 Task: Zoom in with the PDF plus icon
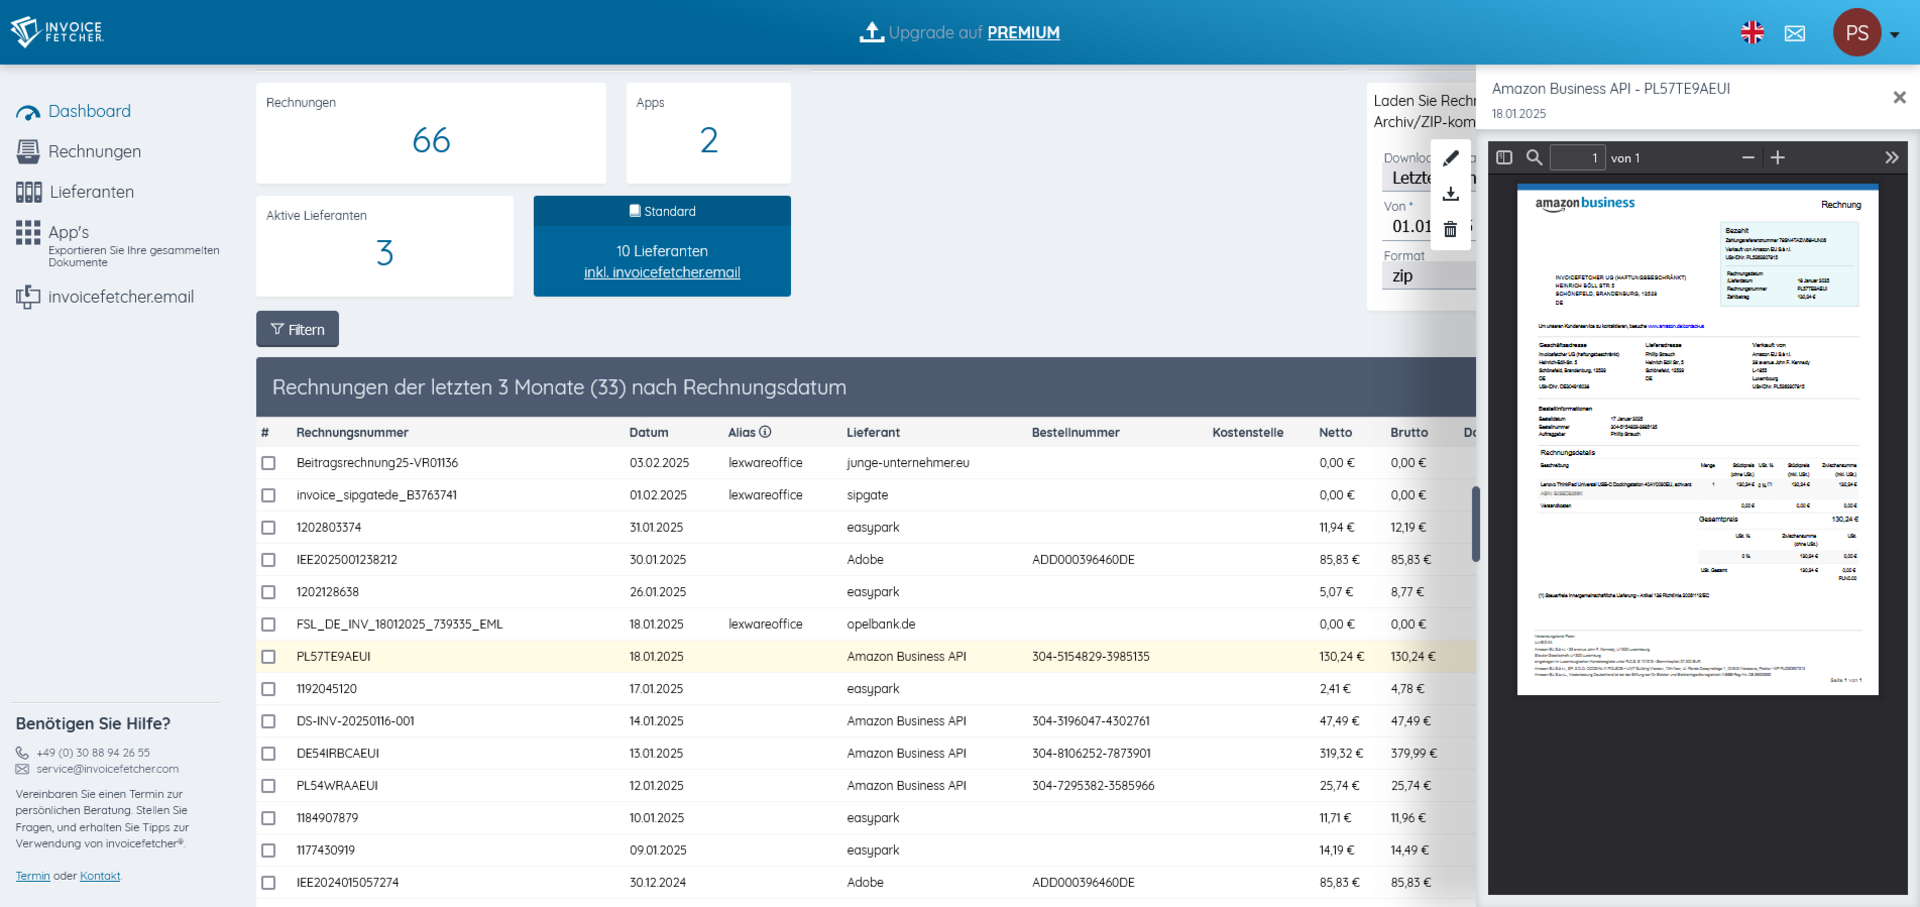[x=1778, y=158]
